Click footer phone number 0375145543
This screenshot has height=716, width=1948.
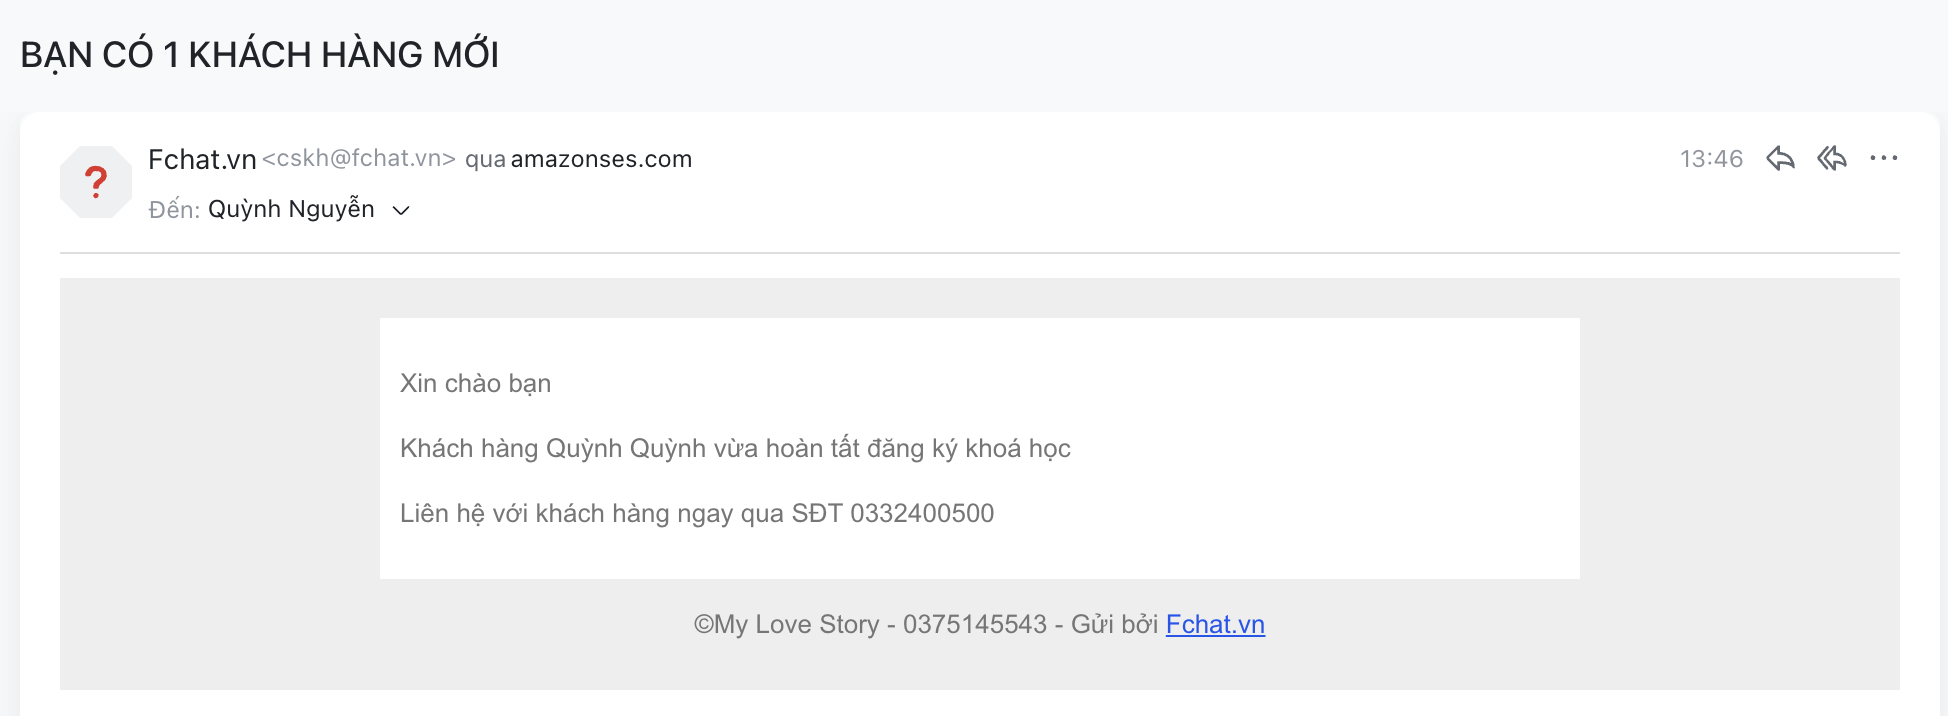pos(974,624)
